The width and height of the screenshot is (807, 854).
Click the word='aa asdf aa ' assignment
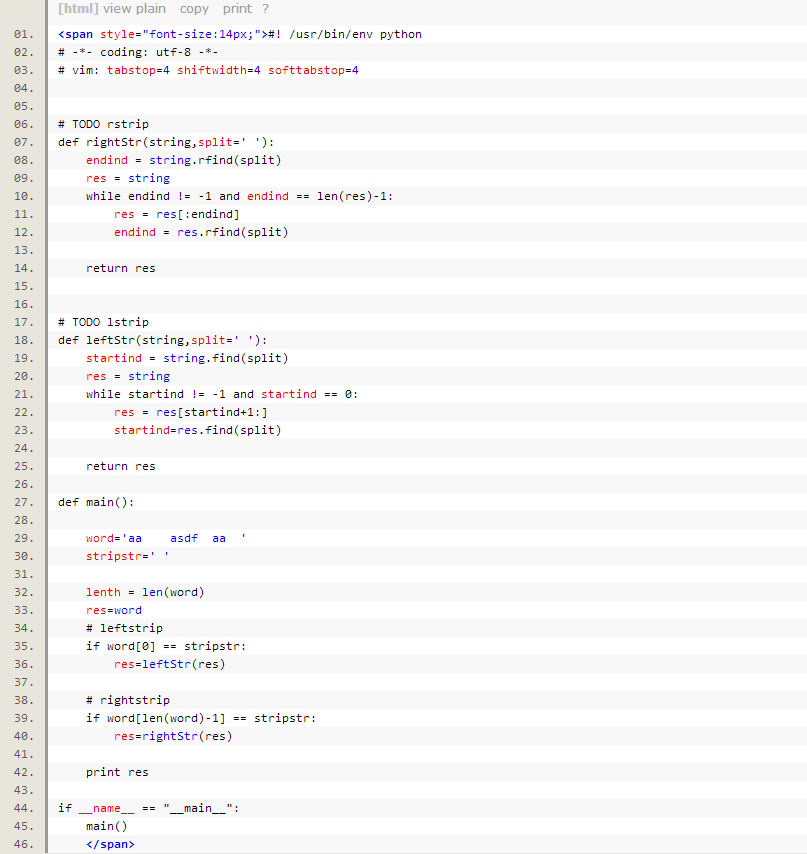[166, 538]
